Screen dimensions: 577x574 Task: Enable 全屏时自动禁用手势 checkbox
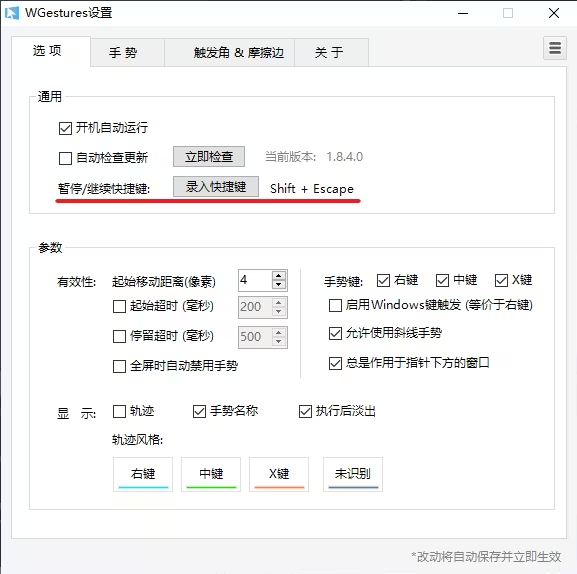(x=119, y=366)
